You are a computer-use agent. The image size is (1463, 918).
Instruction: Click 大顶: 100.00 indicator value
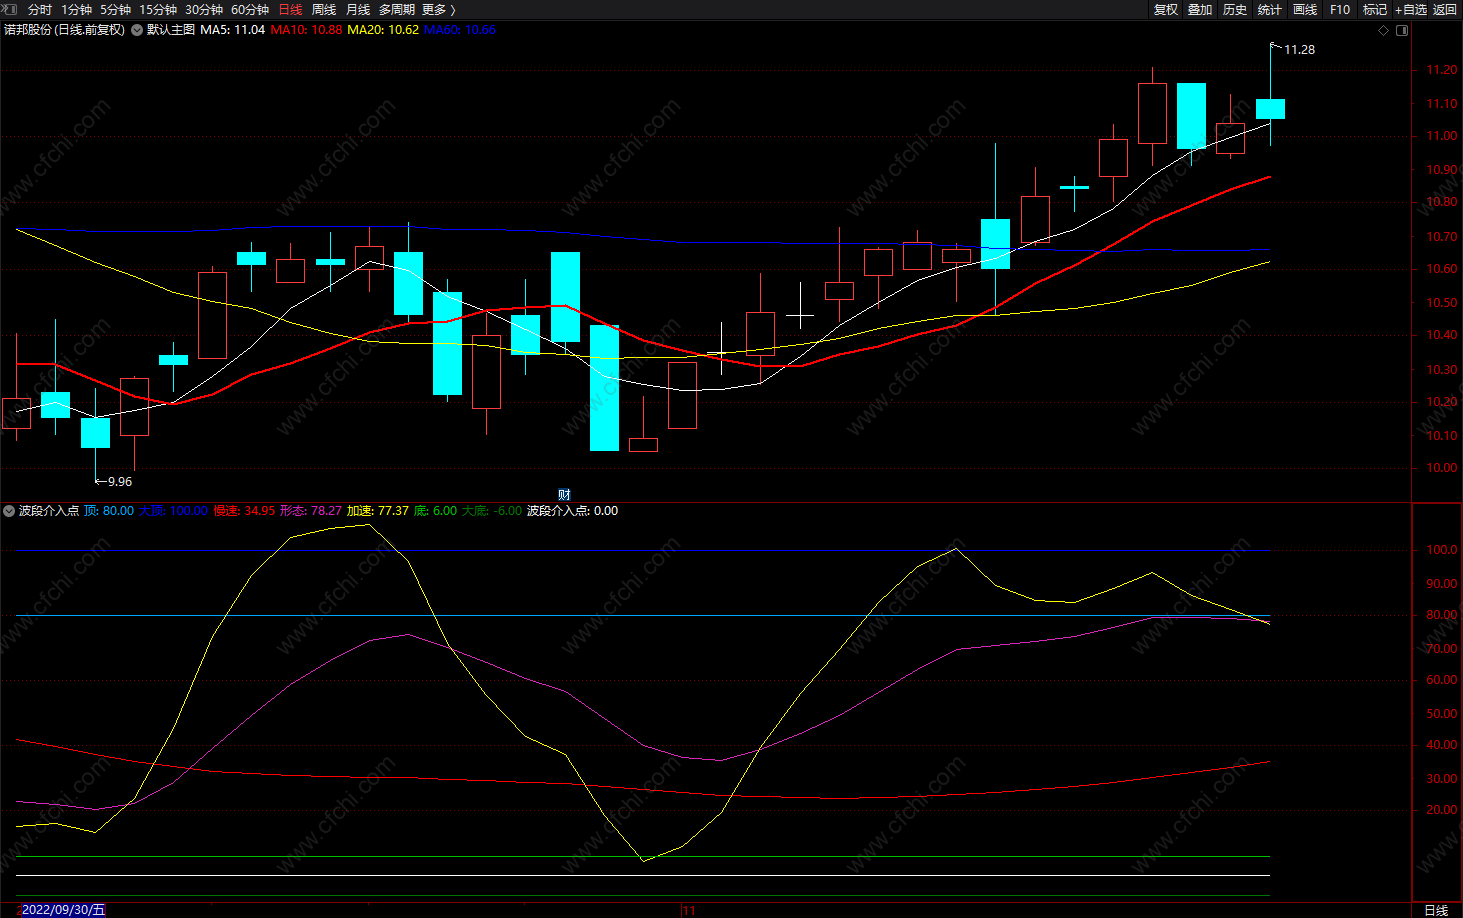pyautogui.click(x=174, y=511)
